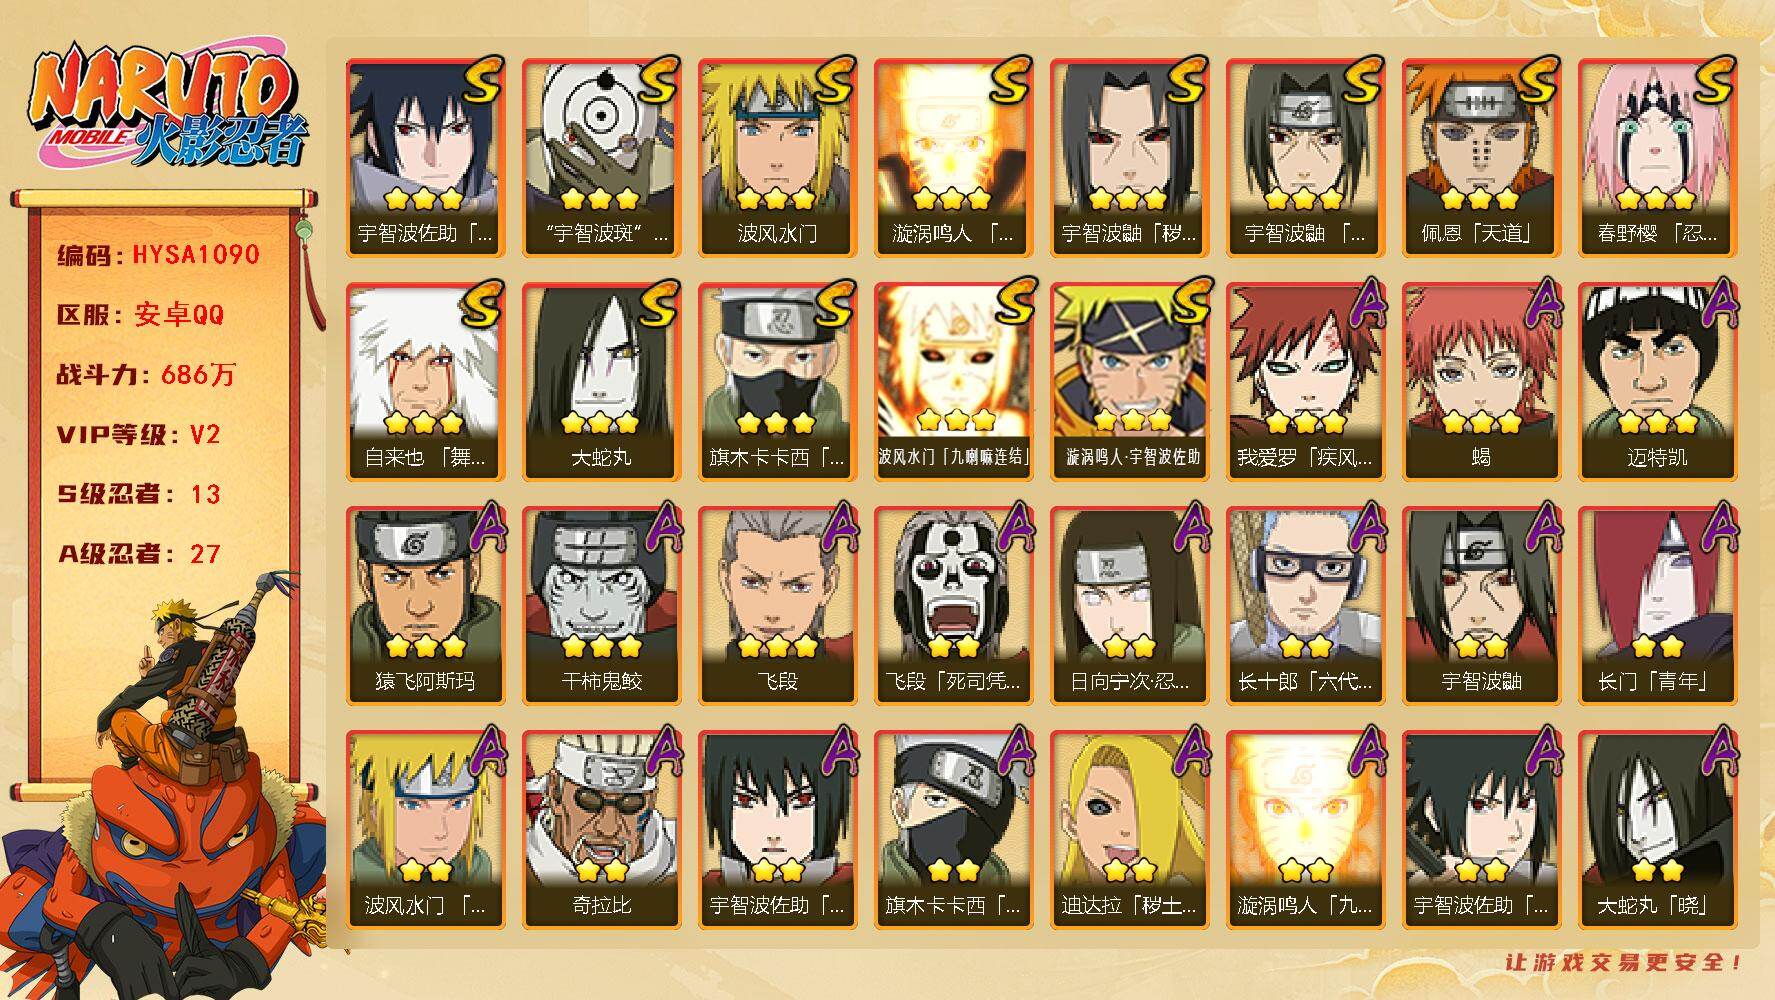Click the 战斗力 686万 stat line
The width and height of the screenshot is (1775, 1000).
click(148, 375)
